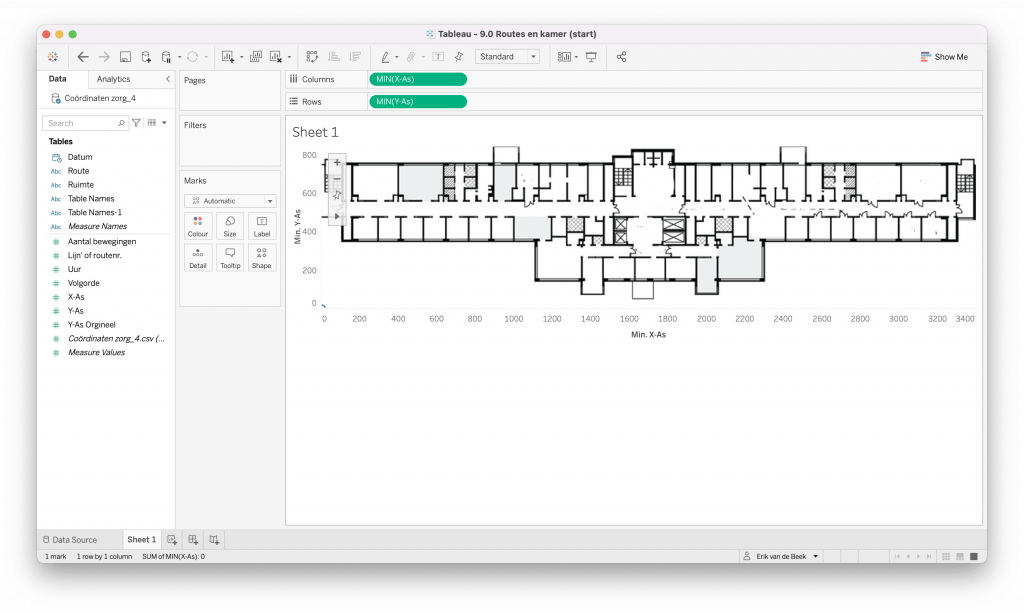Zoom in on the map view
Viewport: 1024px width, 612px height.
coord(337,162)
